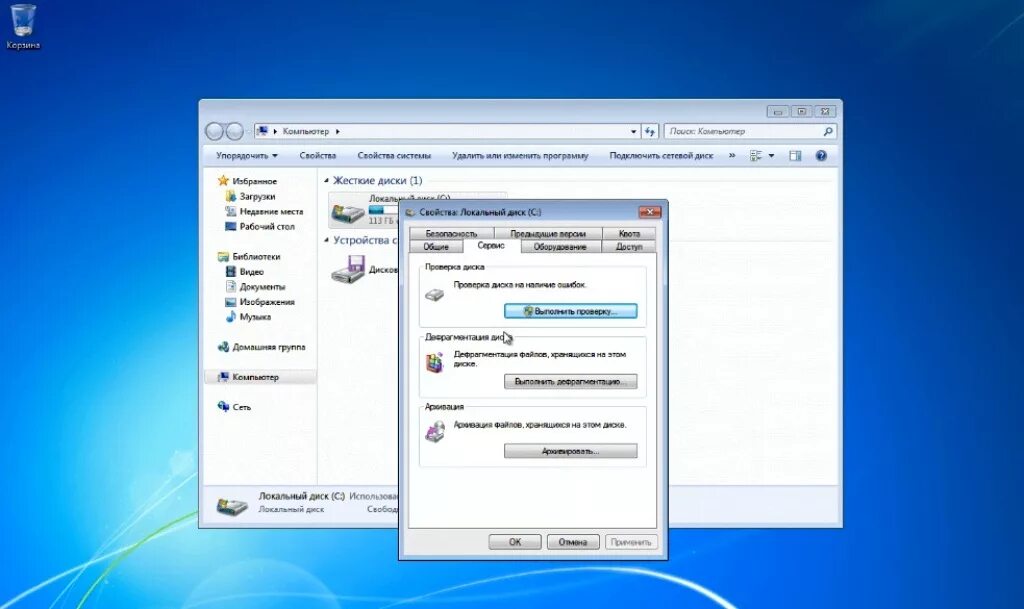Switch to the Предыдущие версии tab
This screenshot has width=1024, height=609.
548,233
